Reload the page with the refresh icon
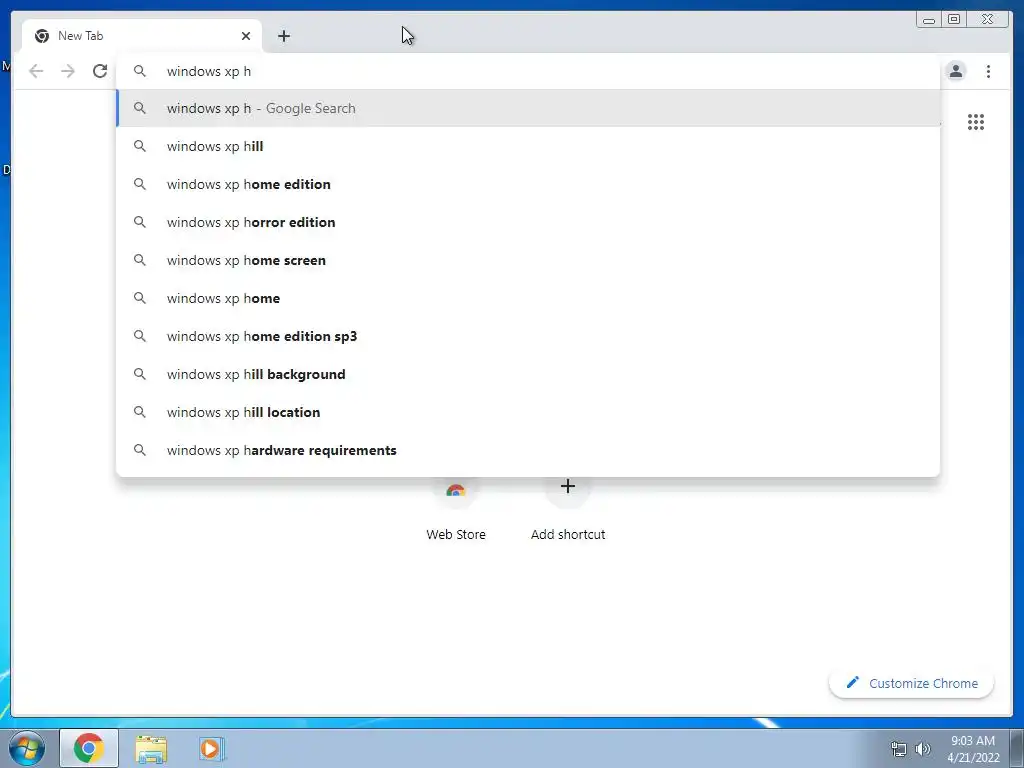The width and height of the screenshot is (1024, 768). (100, 71)
